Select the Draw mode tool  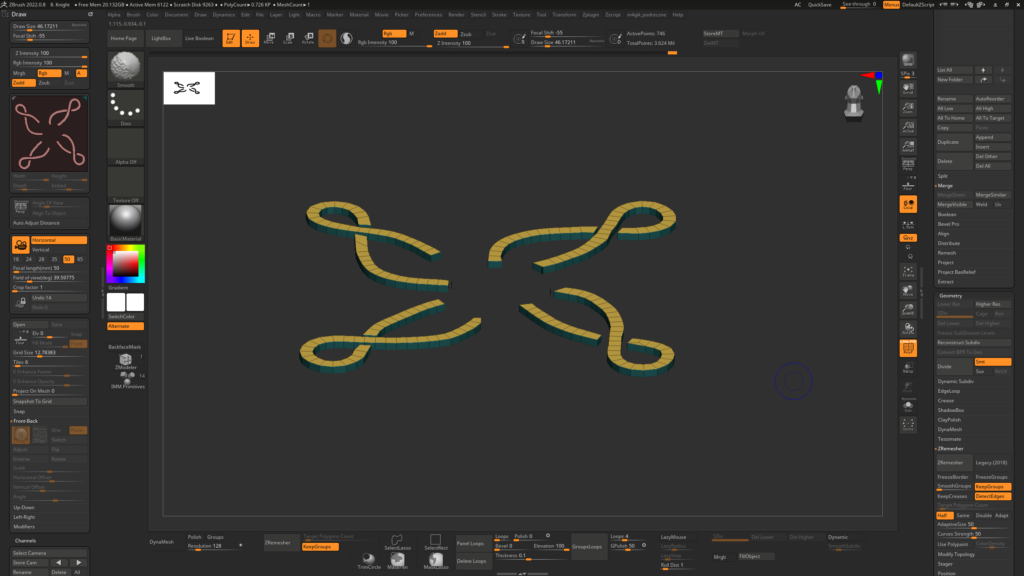coord(249,38)
